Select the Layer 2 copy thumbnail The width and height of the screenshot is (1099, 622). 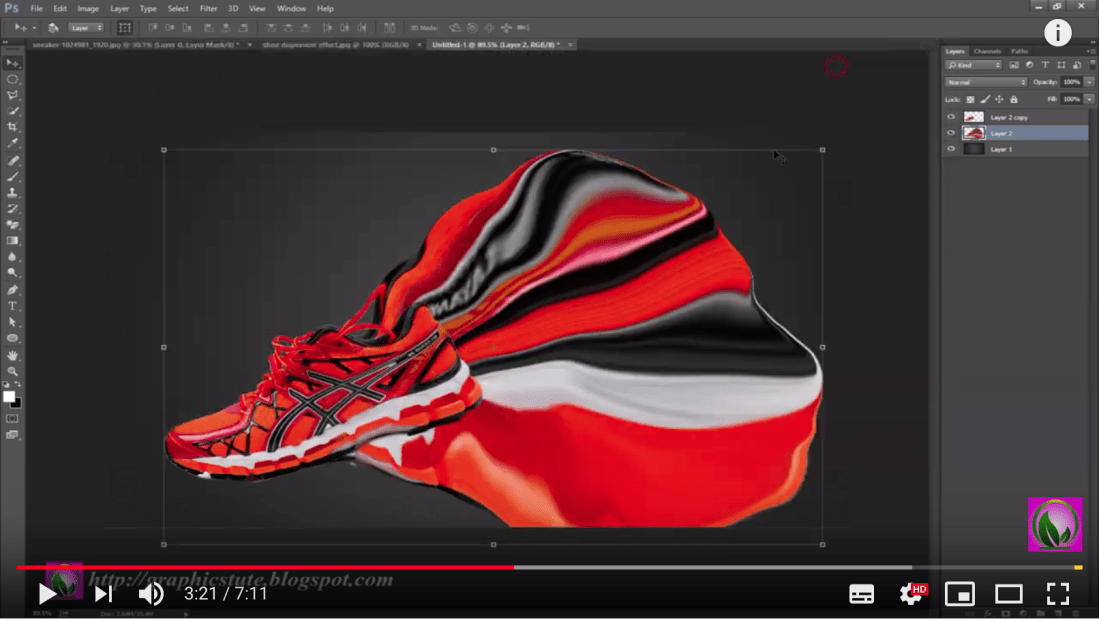point(973,117)
